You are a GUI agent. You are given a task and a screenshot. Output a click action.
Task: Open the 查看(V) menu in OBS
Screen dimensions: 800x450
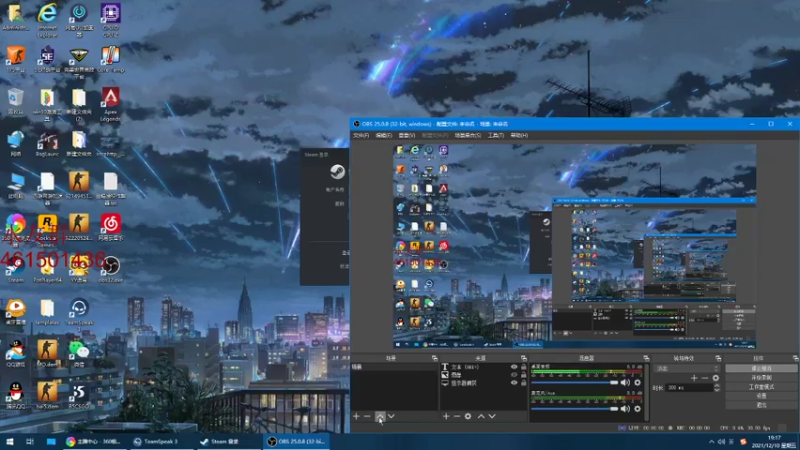click(407, 136)
